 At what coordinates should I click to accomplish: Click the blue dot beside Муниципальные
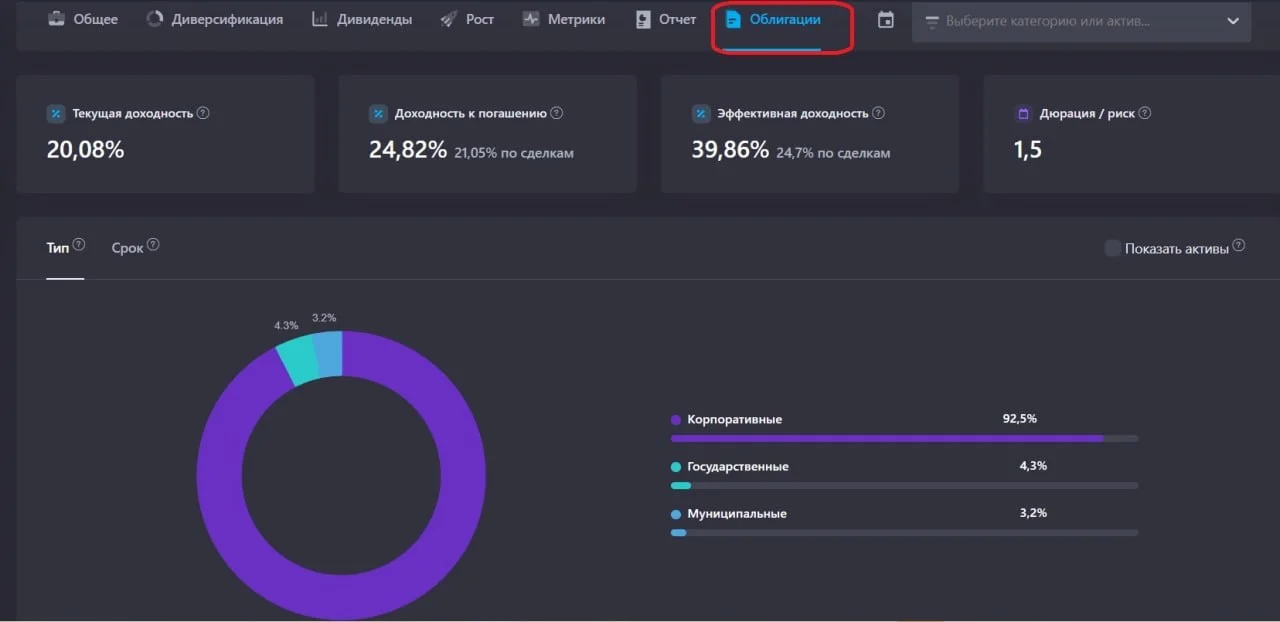[x=676, y=514]
